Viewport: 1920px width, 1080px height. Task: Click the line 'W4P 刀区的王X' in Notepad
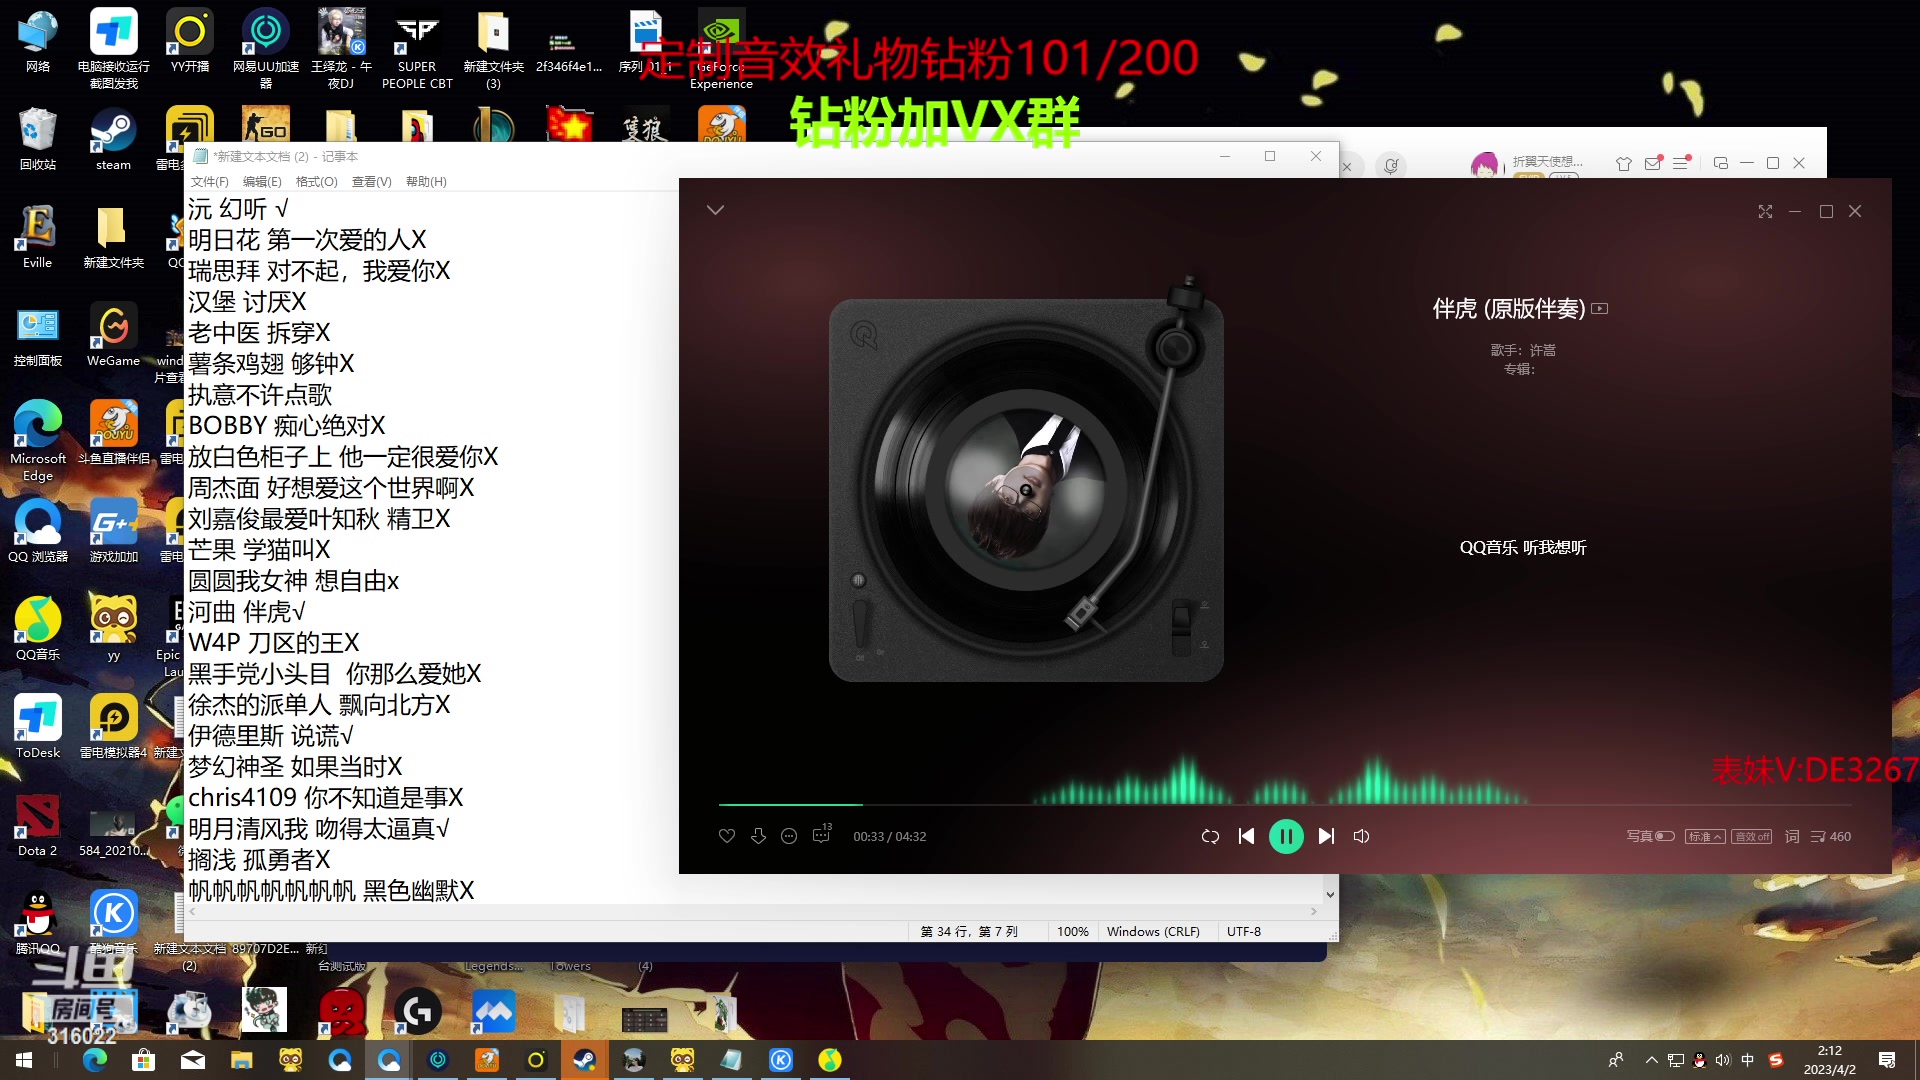point(274,643)
